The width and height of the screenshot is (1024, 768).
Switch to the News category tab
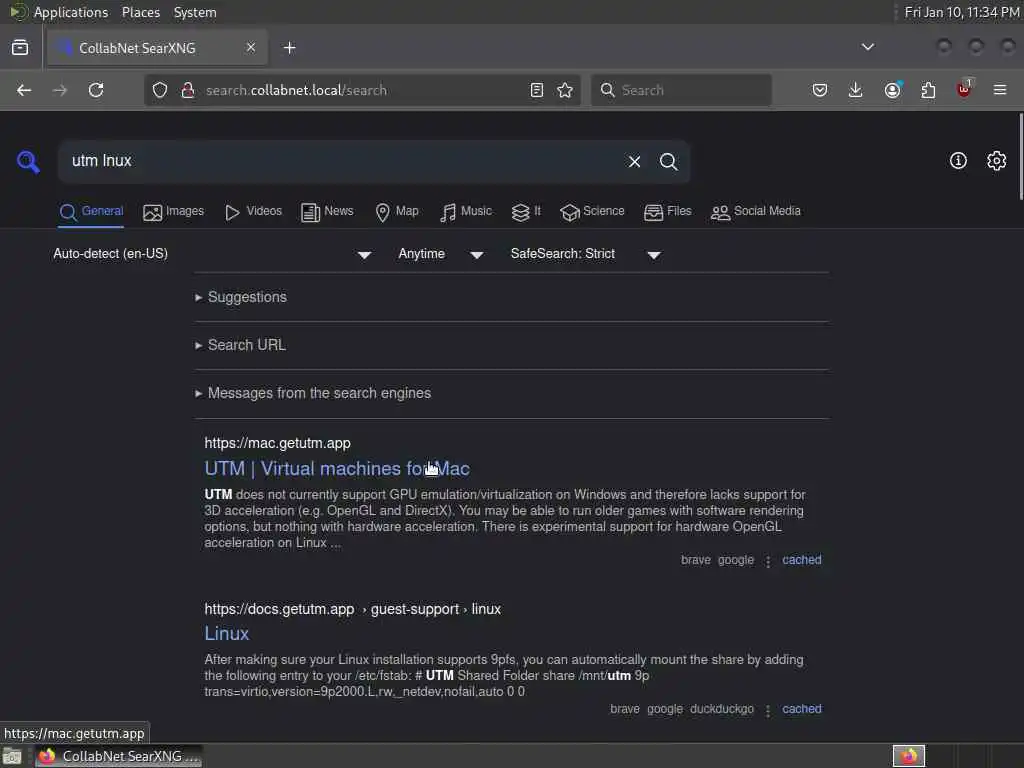point(327,212)
